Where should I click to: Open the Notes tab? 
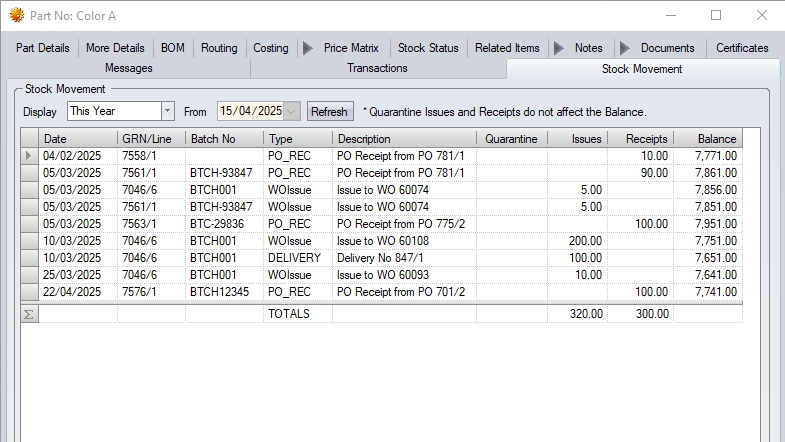coord(588,48)
